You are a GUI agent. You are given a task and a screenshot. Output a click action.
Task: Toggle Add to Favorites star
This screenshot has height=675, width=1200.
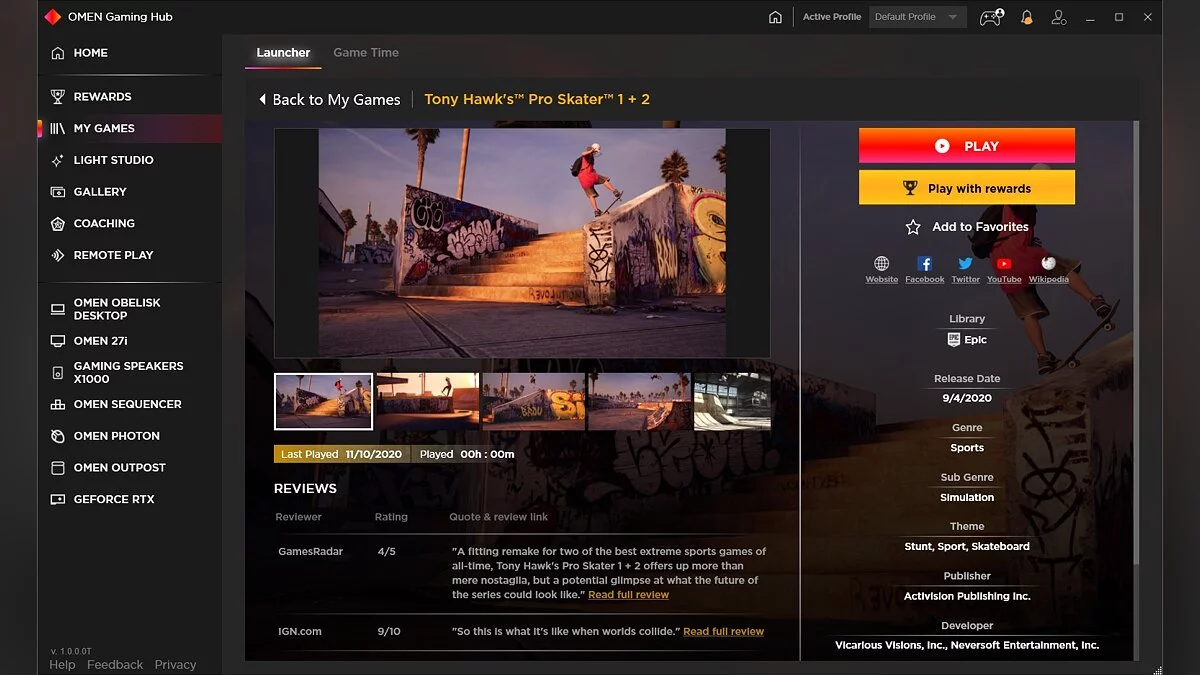[x=913, y=227]
